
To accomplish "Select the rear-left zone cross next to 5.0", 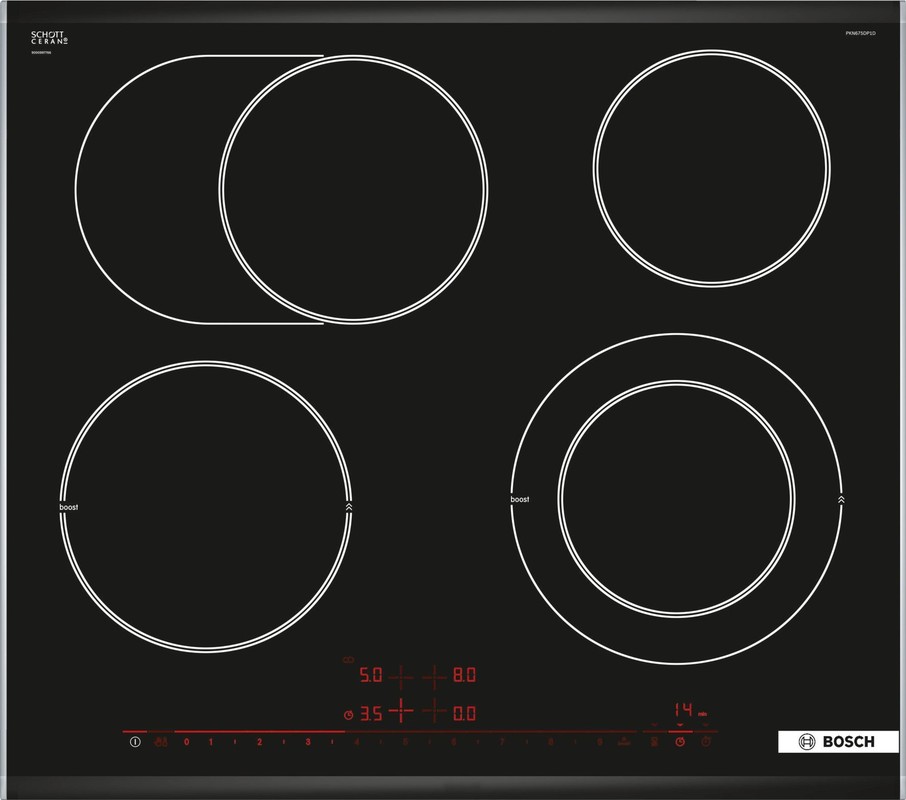I will coord(400,677).
